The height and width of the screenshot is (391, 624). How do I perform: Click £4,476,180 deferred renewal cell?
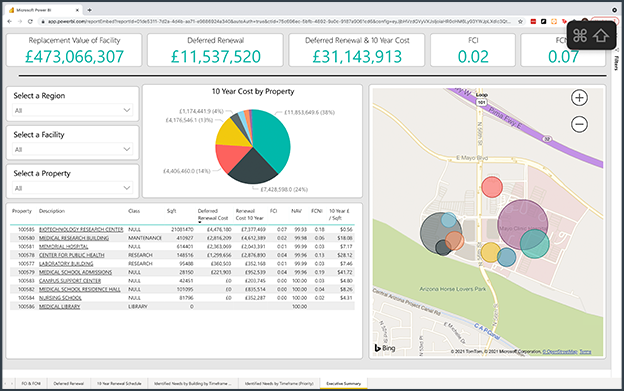[x=220, y=230]
